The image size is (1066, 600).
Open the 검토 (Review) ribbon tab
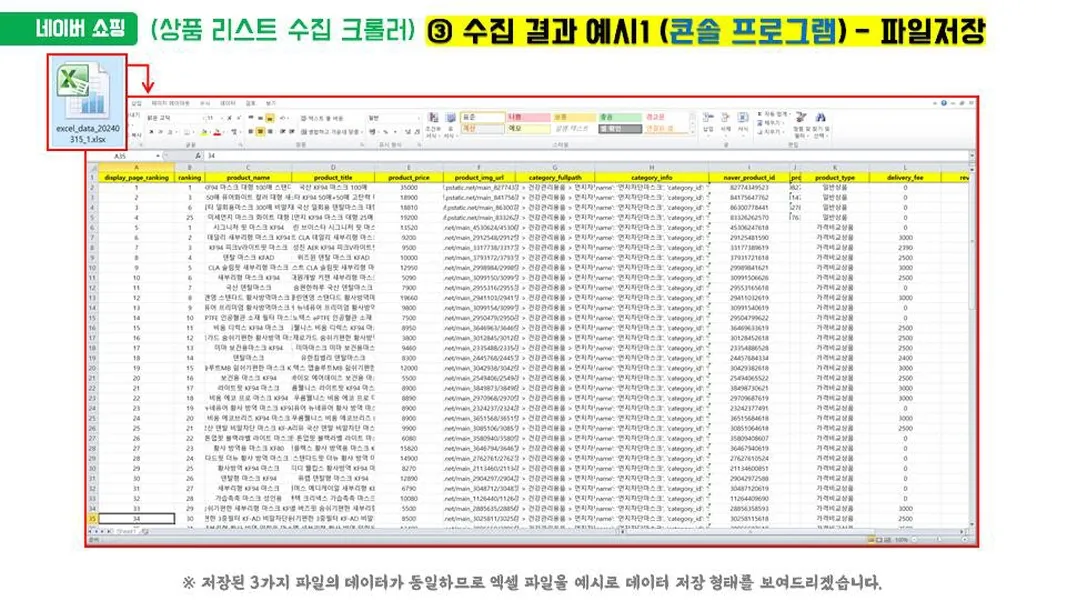(x=250, y=103)
